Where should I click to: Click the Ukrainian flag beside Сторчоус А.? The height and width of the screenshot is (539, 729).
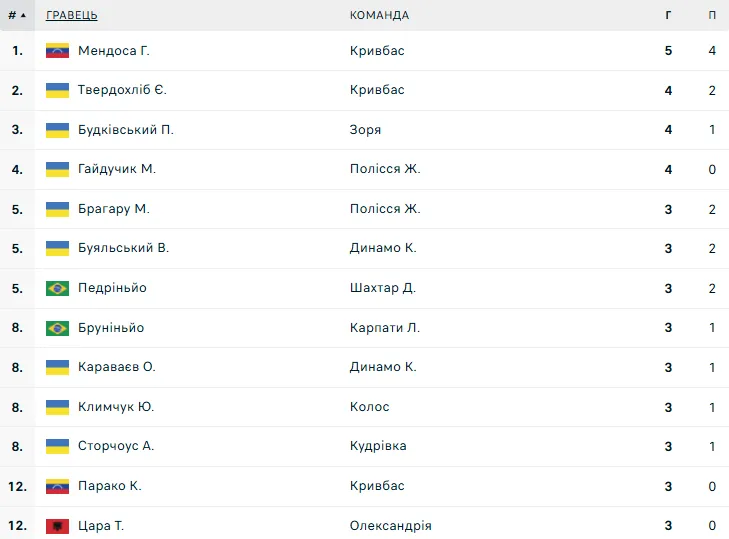[x=57, y=446]
